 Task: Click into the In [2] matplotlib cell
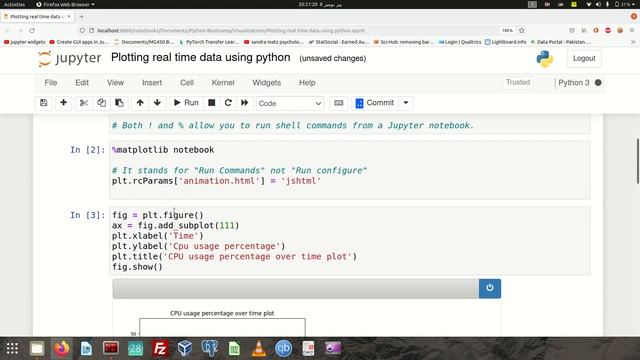(349, 170)
